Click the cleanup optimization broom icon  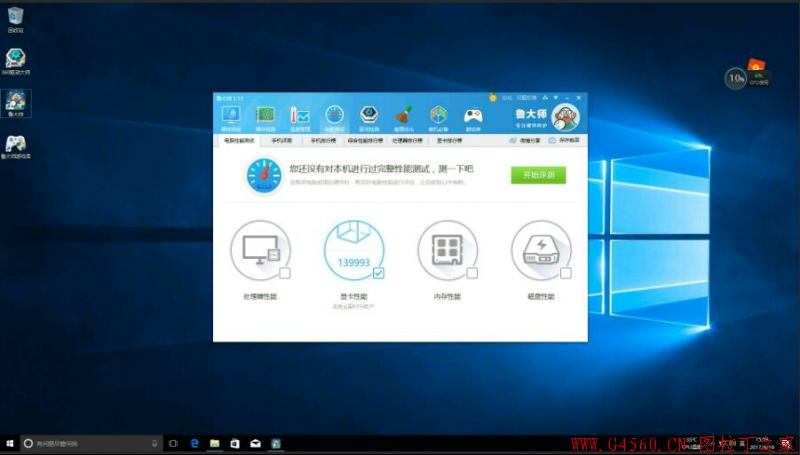coord(403,118)
